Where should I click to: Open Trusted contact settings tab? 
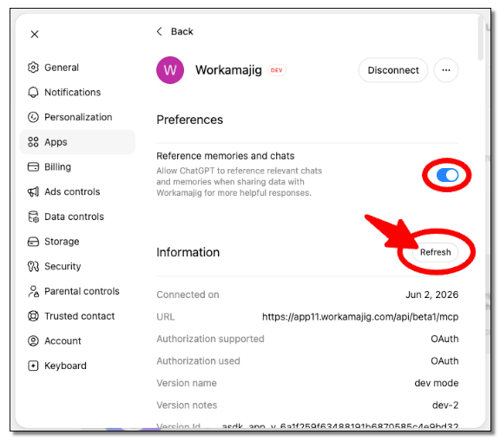click(x=77, y=316)
